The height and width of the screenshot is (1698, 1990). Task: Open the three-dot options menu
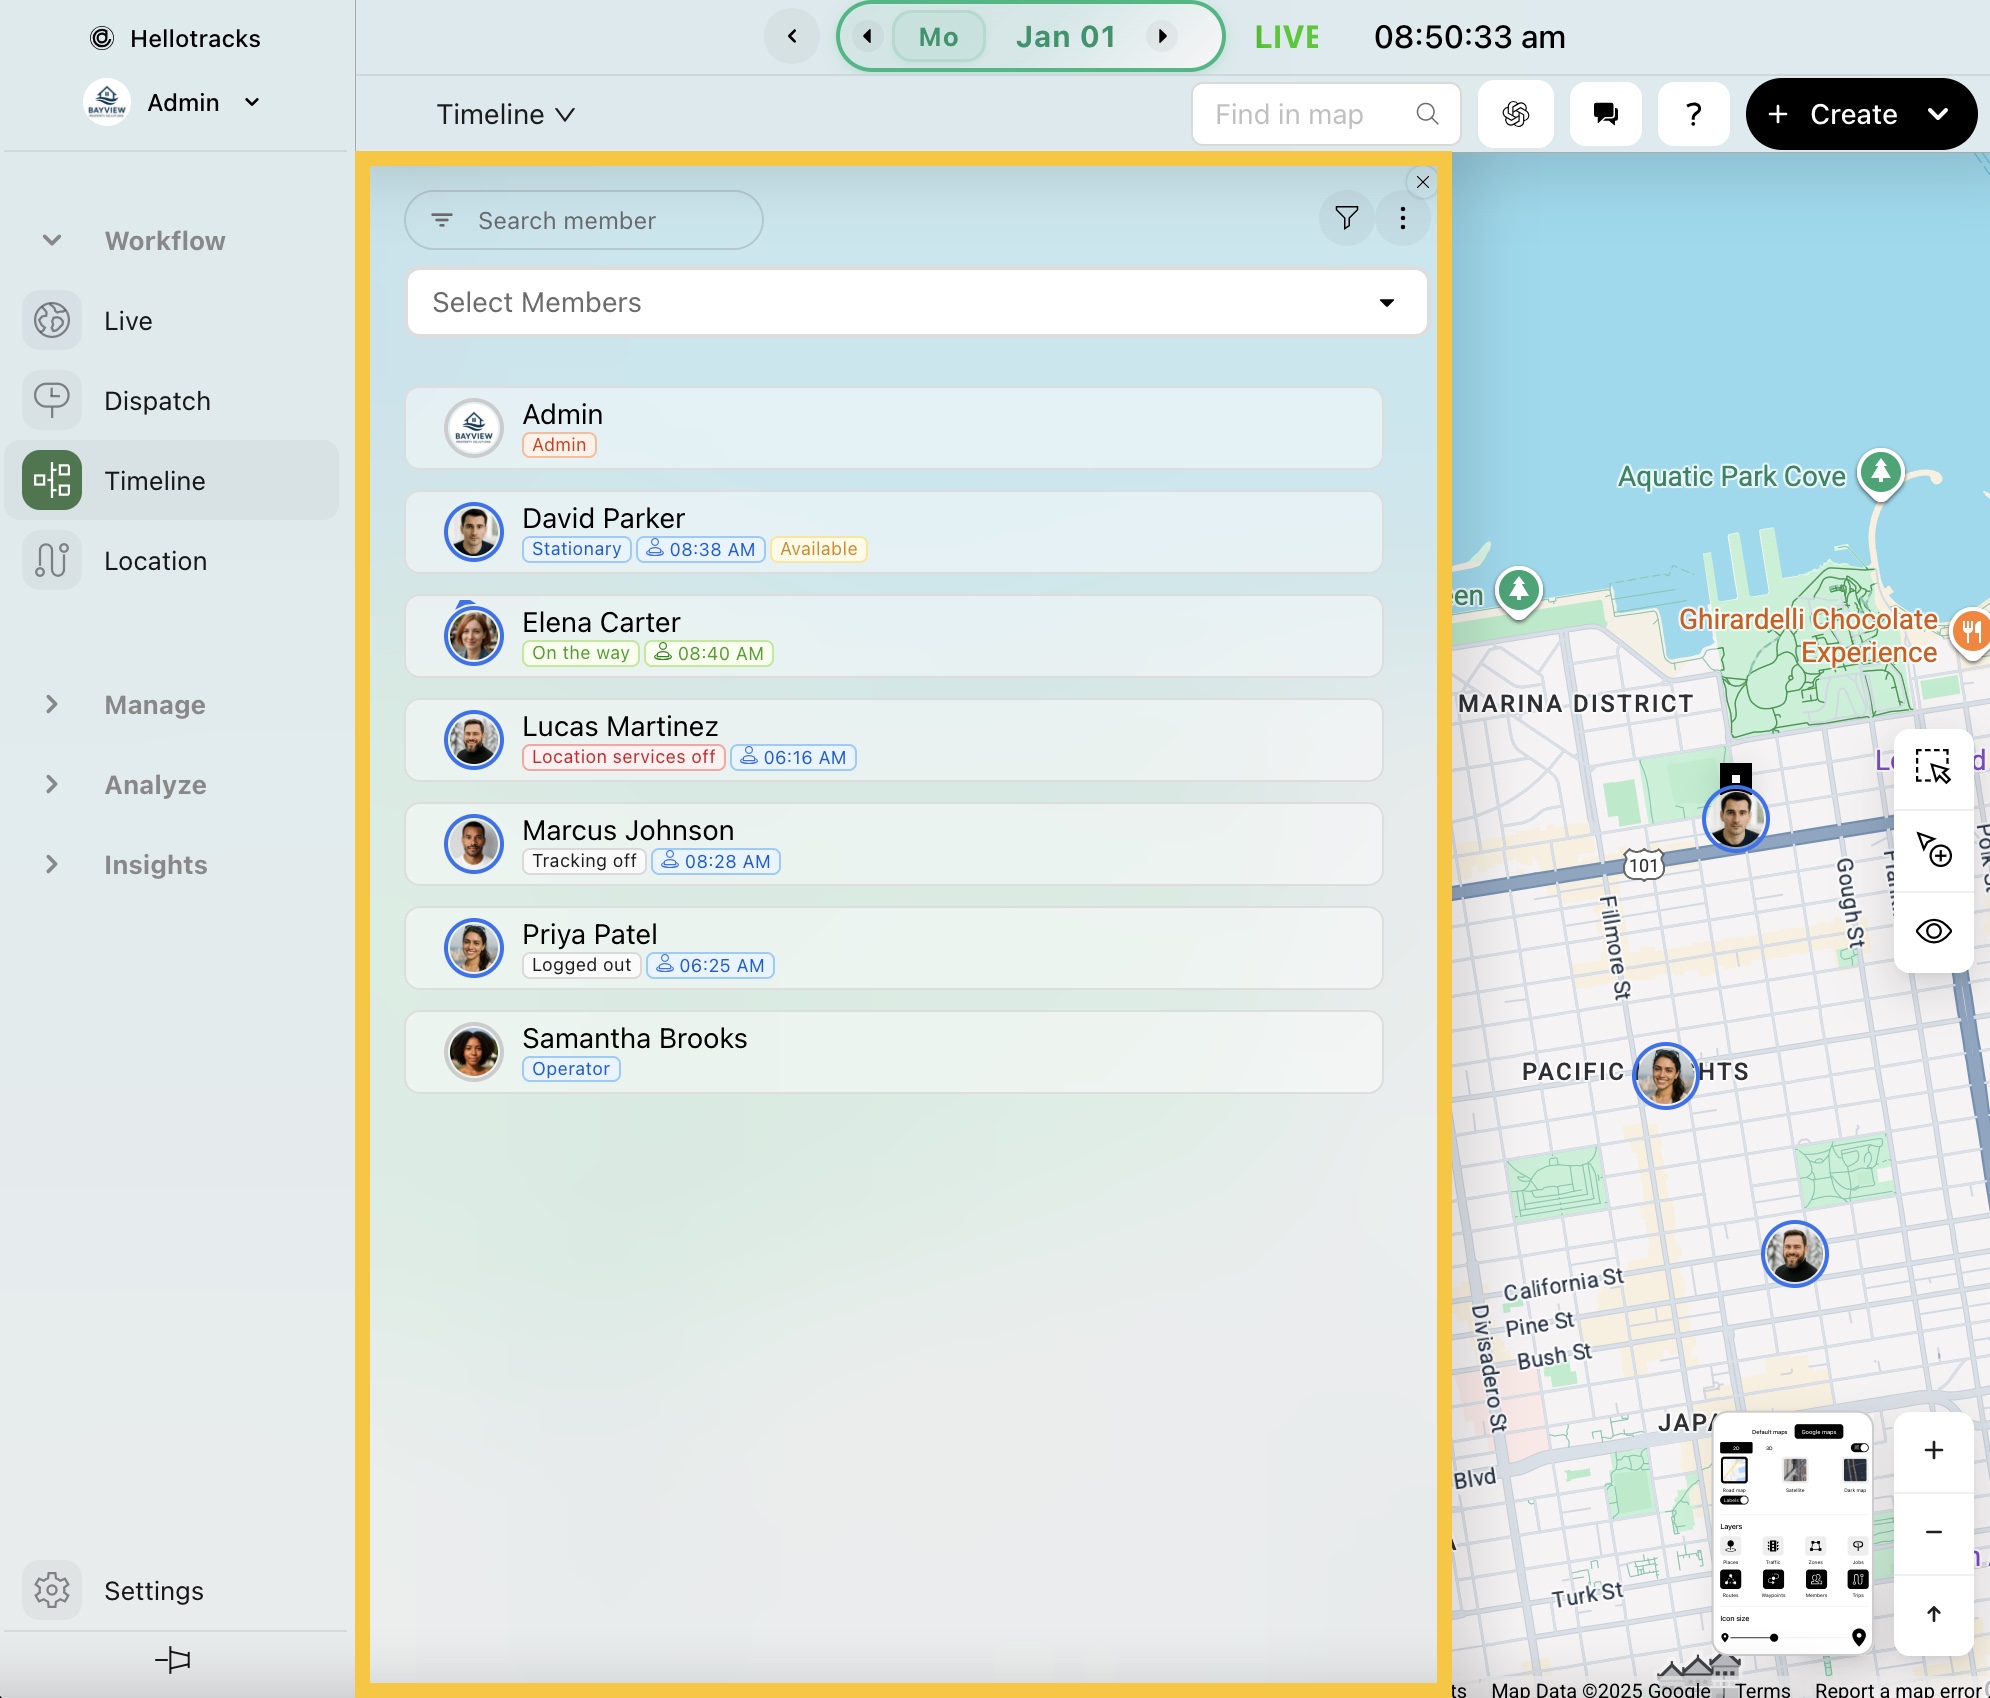pos(1403,218)
